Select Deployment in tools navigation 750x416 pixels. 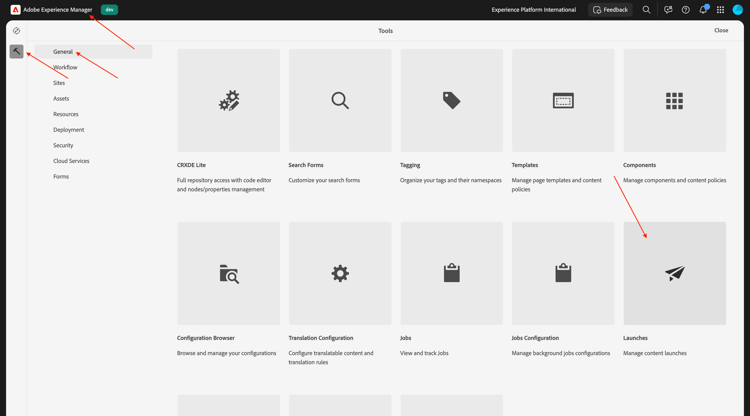[68, 130]
